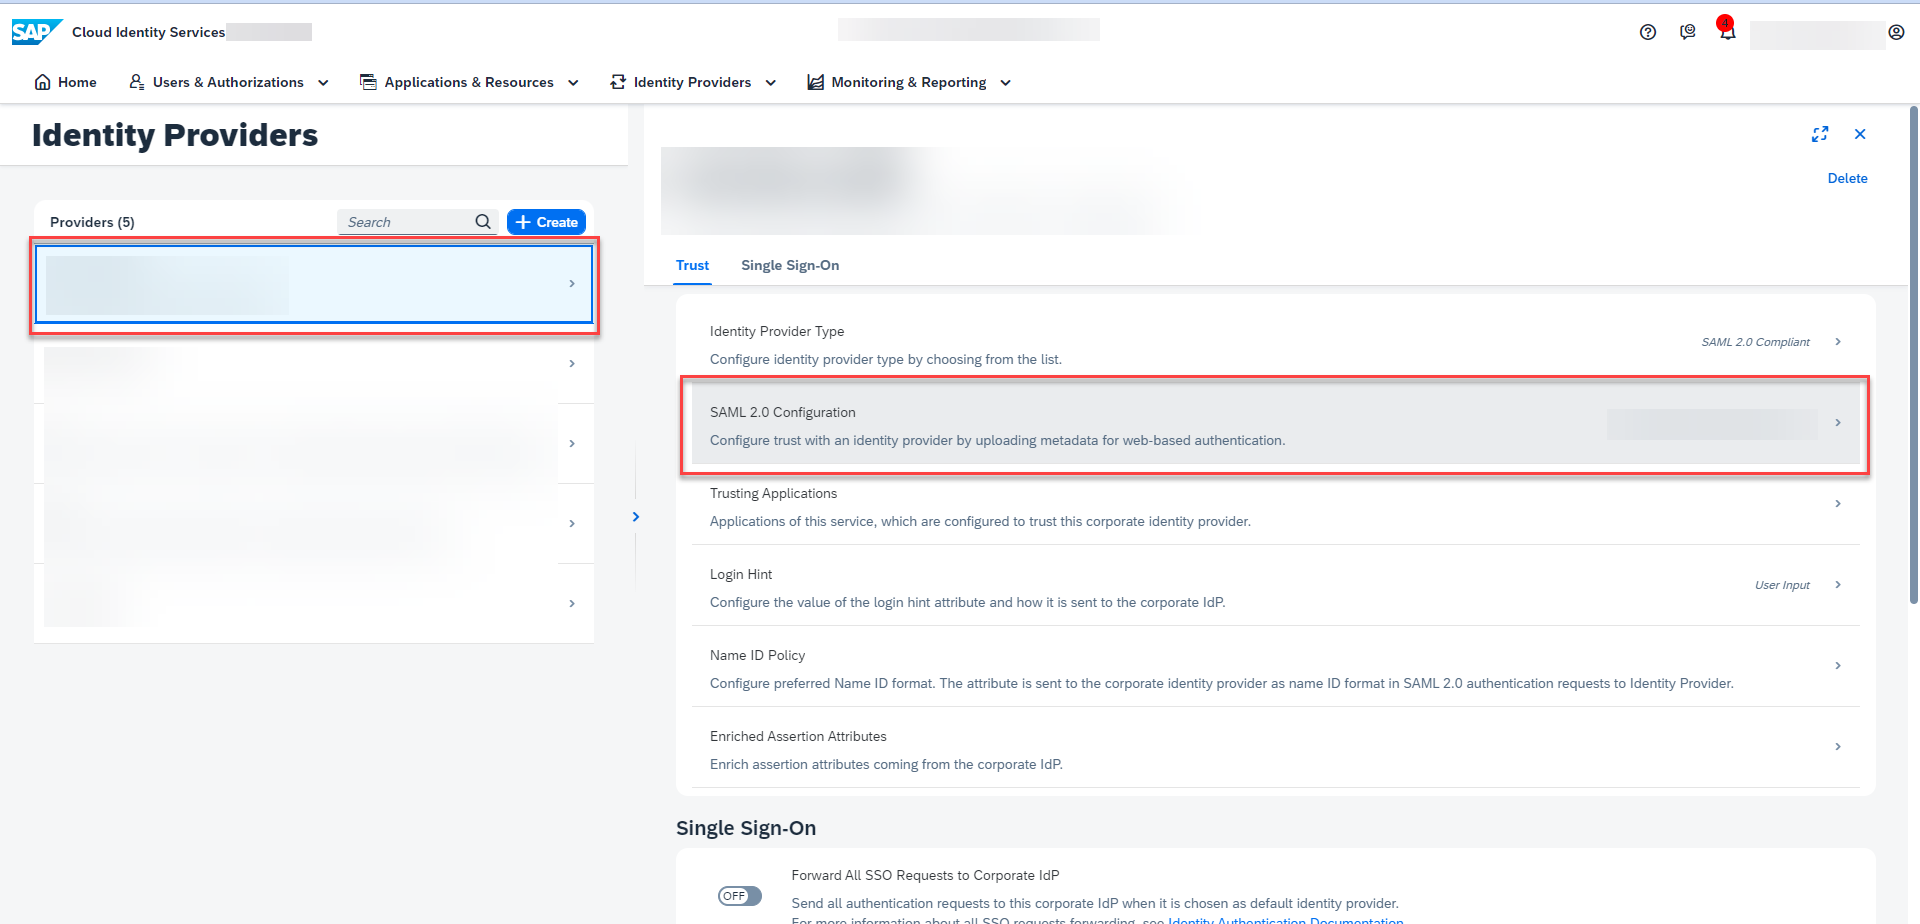Delete the selected identity provider
The height and width of the screenshot is (924, 1920).
pos(1847,178)
